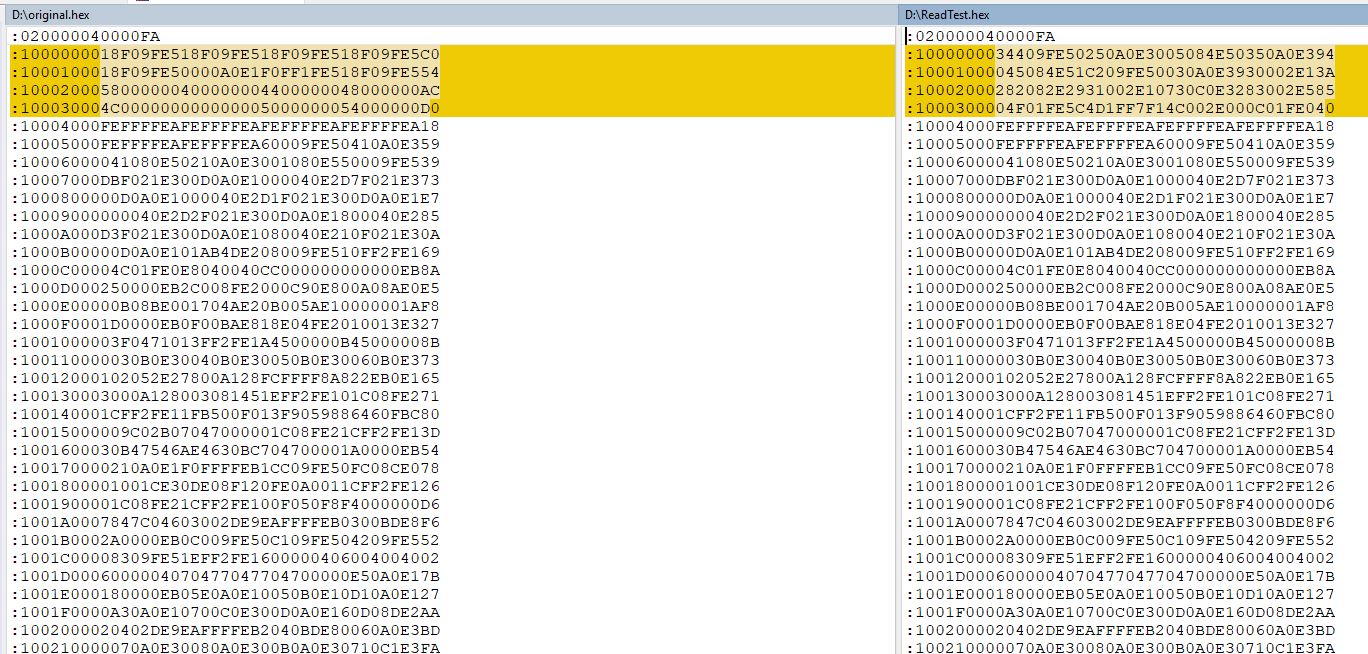Click line :1001A000 in ReadTest.hex pane
This screenshot has width=1368, height=654.
(x=1121, y=522)
